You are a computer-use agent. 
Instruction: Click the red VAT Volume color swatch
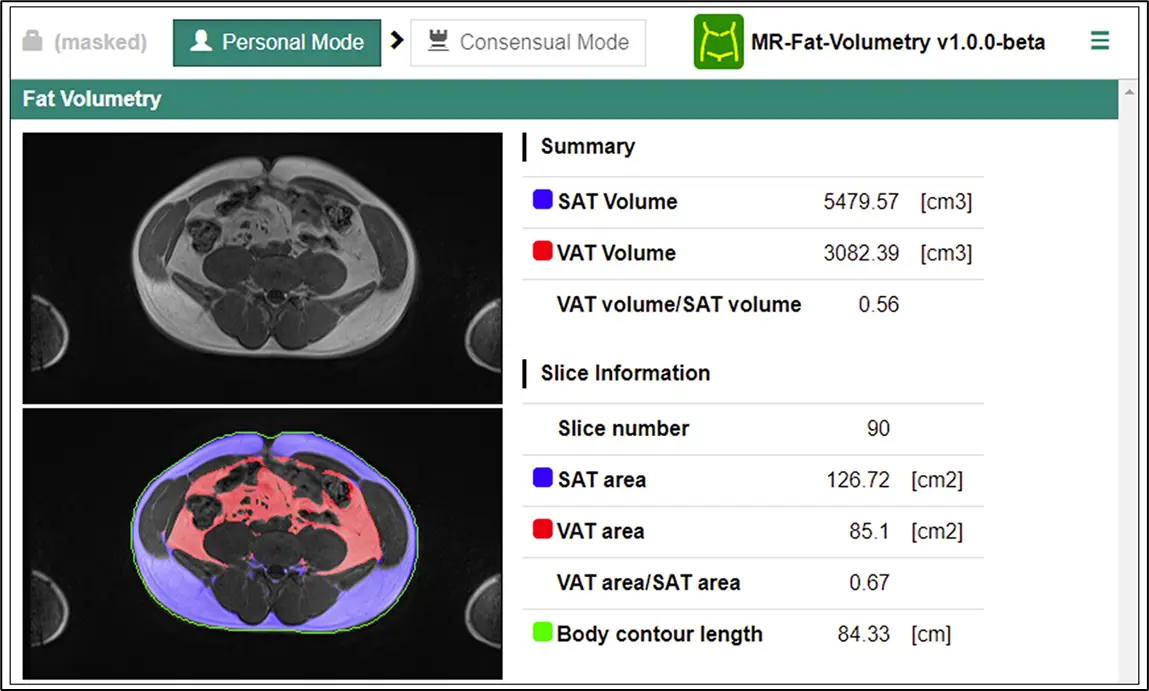click(543, 252)
